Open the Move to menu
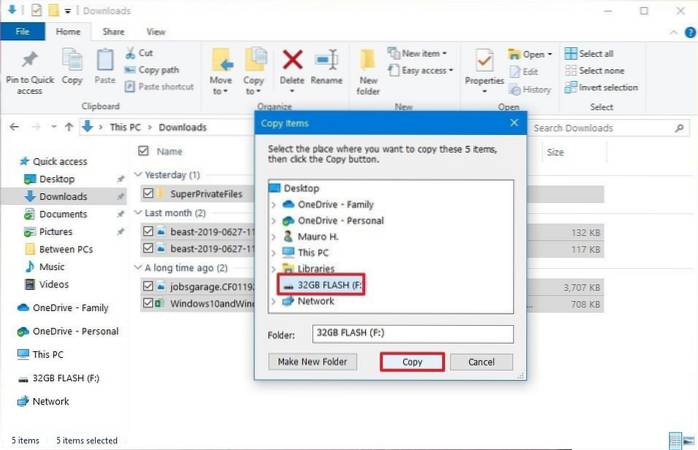The image size is (698, 450). [221, 71]
